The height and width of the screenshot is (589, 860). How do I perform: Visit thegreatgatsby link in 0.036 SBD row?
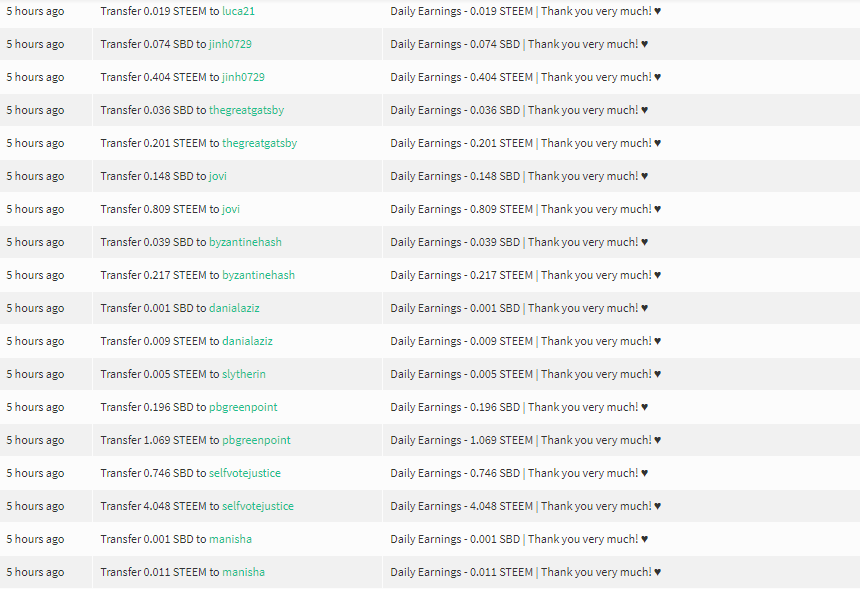pos(246,110)
